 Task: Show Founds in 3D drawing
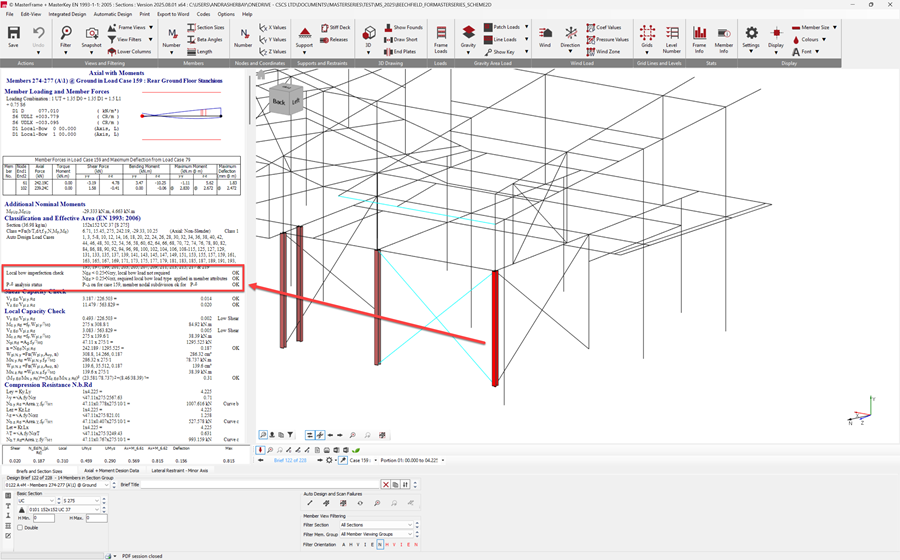(x=404, y=28)
